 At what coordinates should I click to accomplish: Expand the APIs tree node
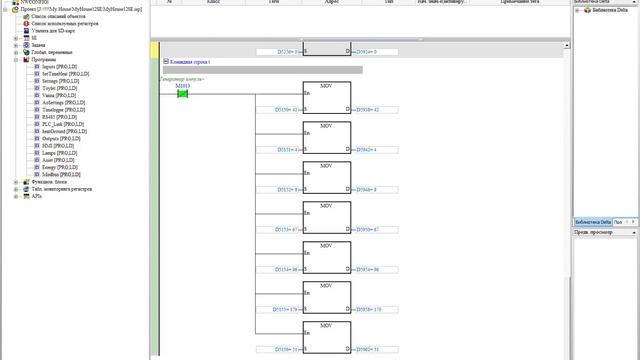point(16,196)
